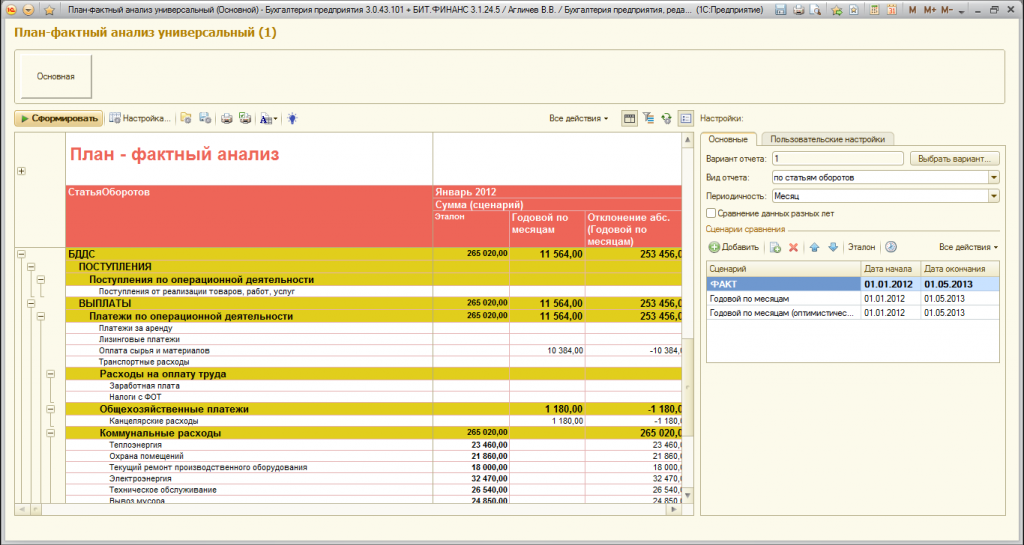Switch to Пользовательские настройки tab
1024x545 pixels.
point(826,139)
